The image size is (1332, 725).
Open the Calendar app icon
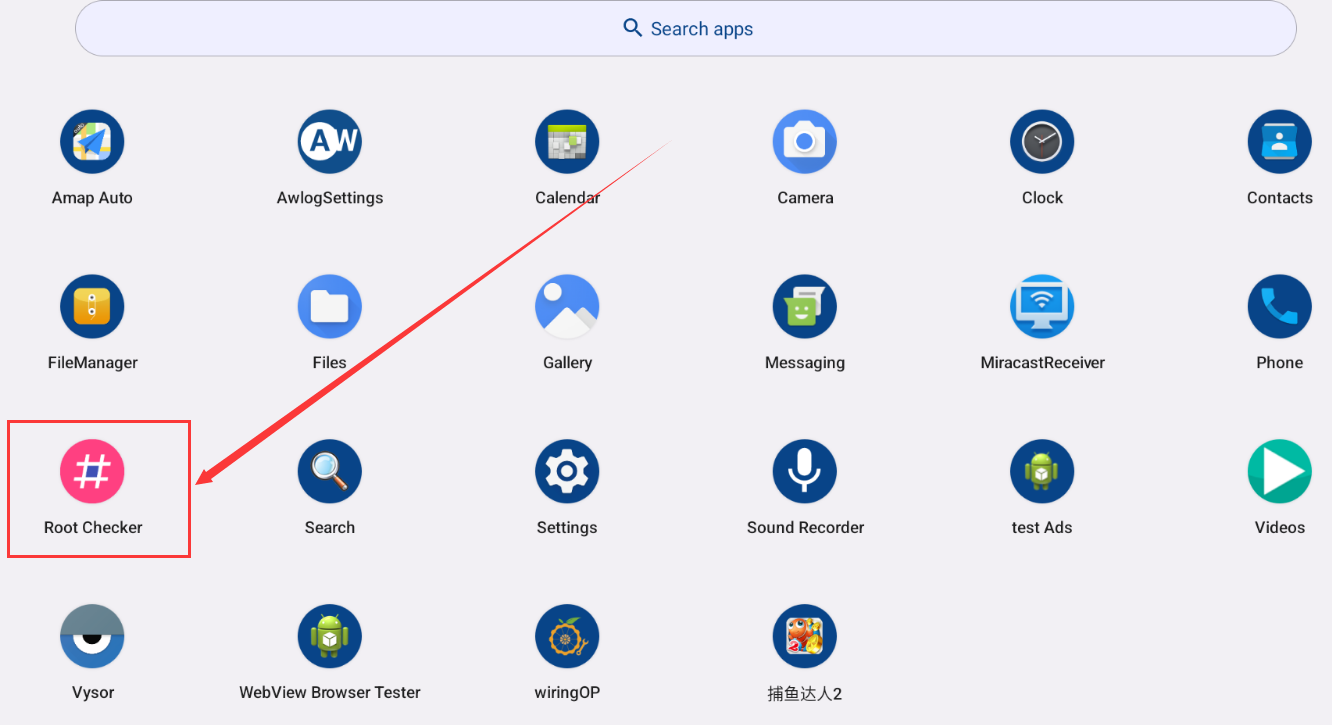pos(567,142)
